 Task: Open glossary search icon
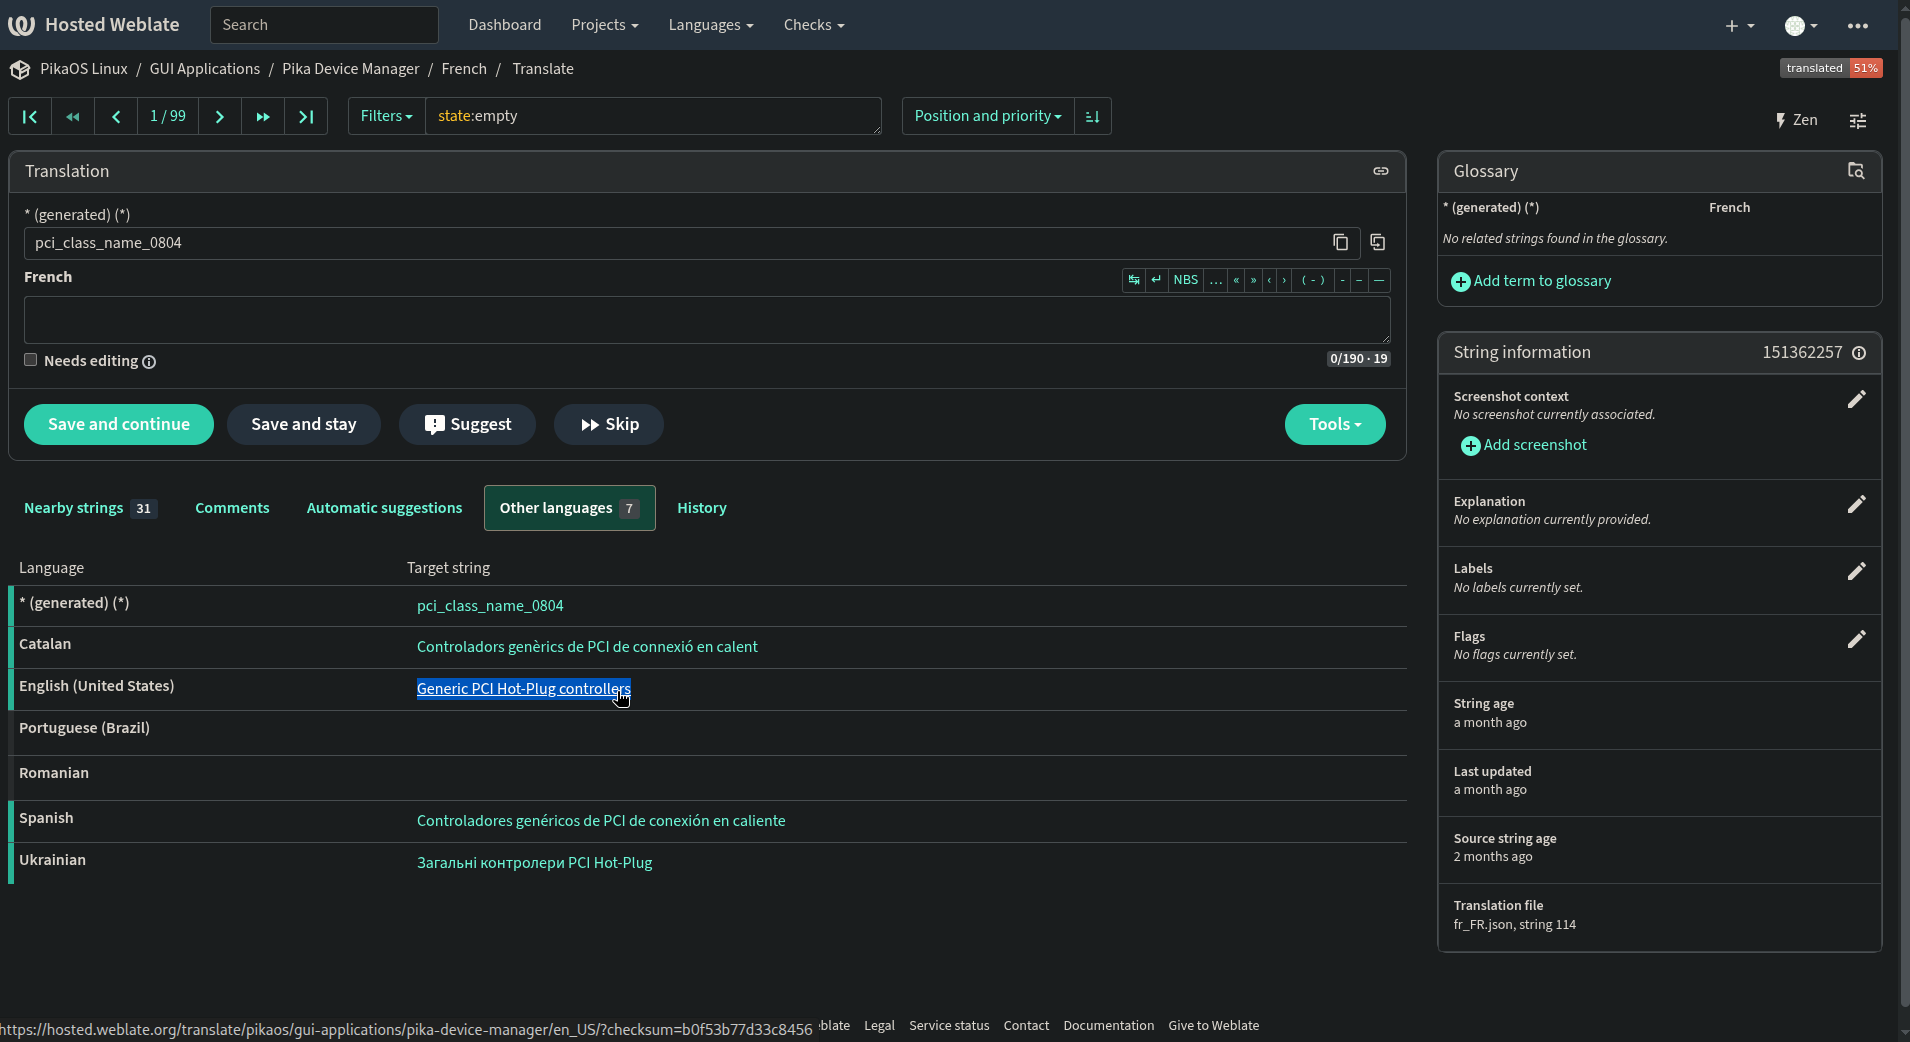(1856, 171)
